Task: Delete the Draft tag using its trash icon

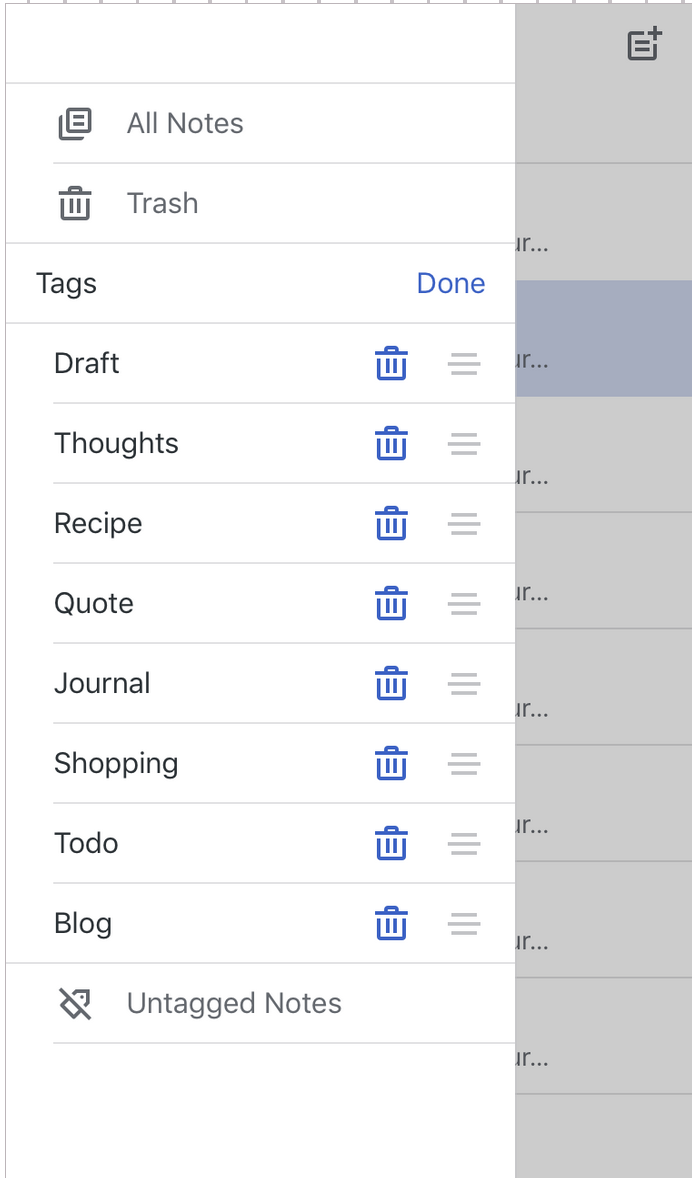Action: (391, 363)
